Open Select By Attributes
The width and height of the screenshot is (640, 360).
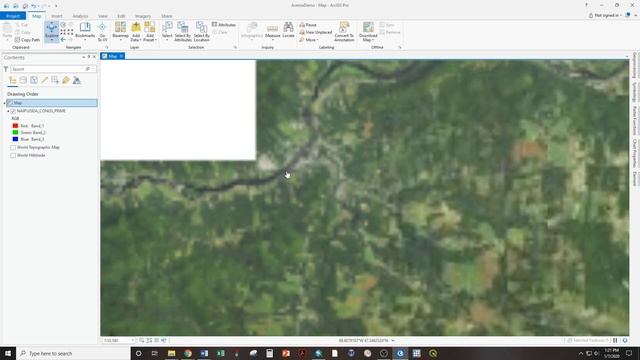pos(183,31)
